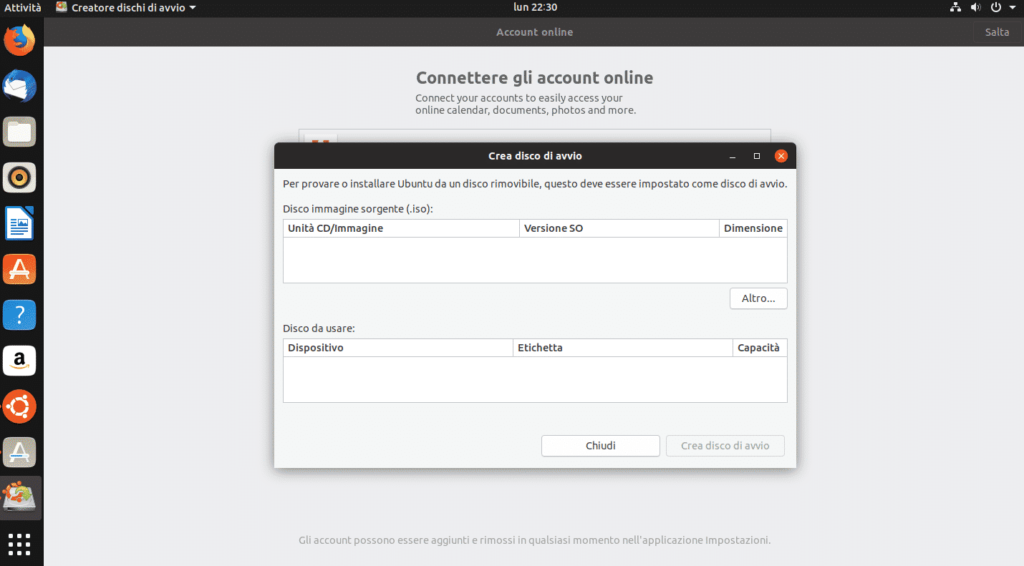This screenshot has width=1024, height=566.
Task: Open the Files manager dock icon
Action: [x=20, y=132]
